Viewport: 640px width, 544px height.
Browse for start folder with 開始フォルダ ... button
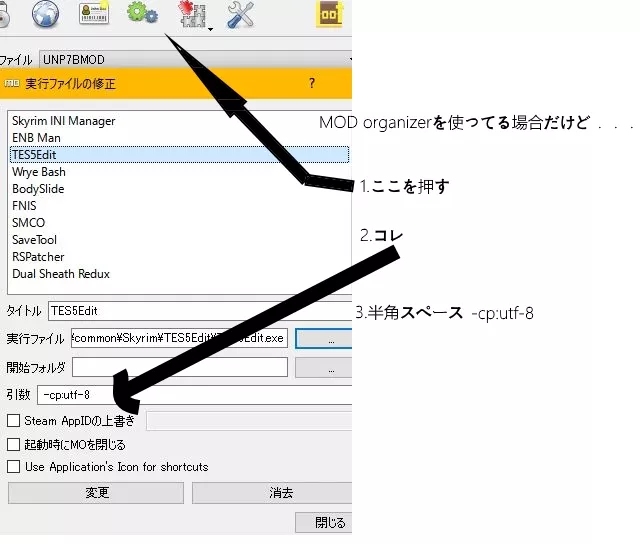[x=323, y=368]
